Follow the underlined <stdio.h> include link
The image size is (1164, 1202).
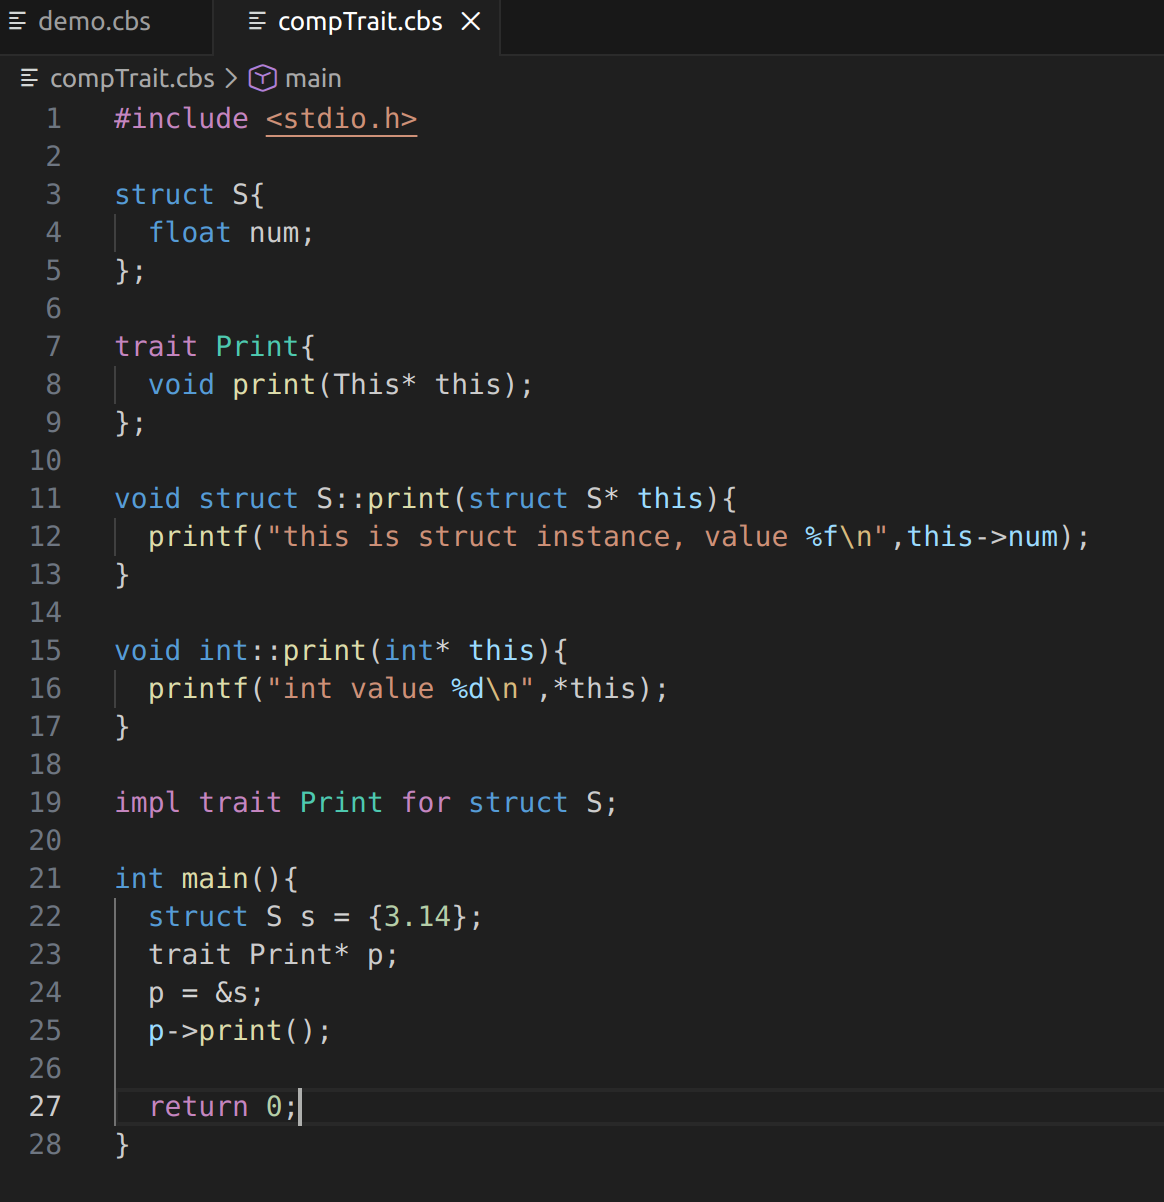[341, 118]
